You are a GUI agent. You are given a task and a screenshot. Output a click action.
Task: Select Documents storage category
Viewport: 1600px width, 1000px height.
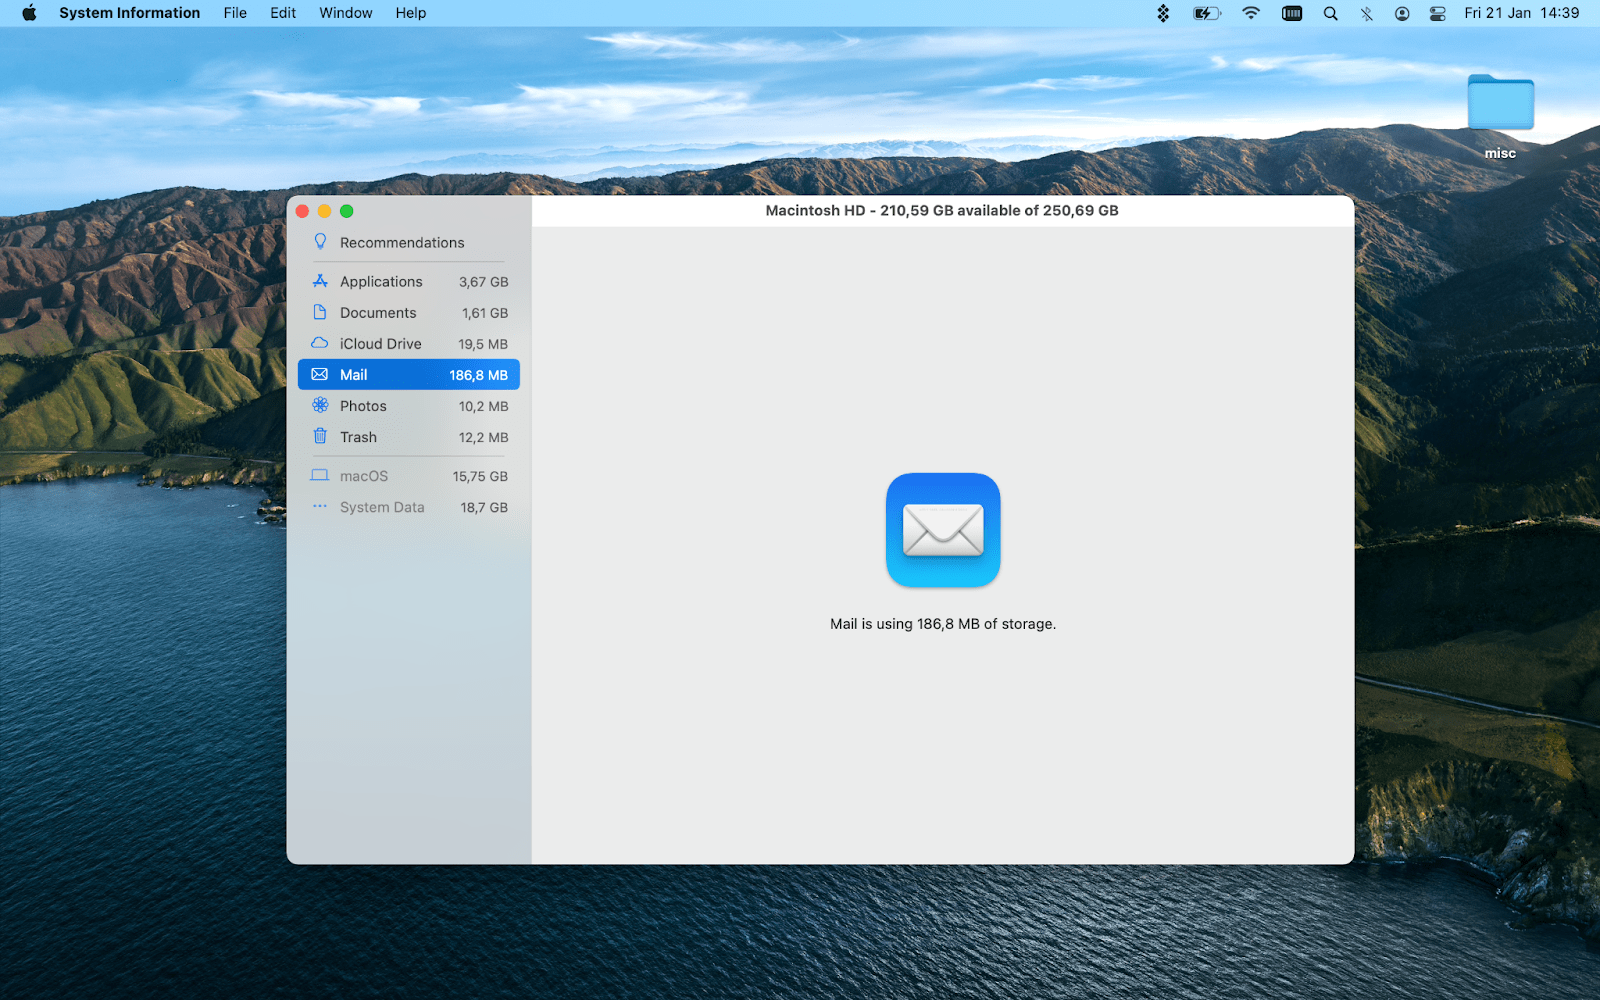409,313
